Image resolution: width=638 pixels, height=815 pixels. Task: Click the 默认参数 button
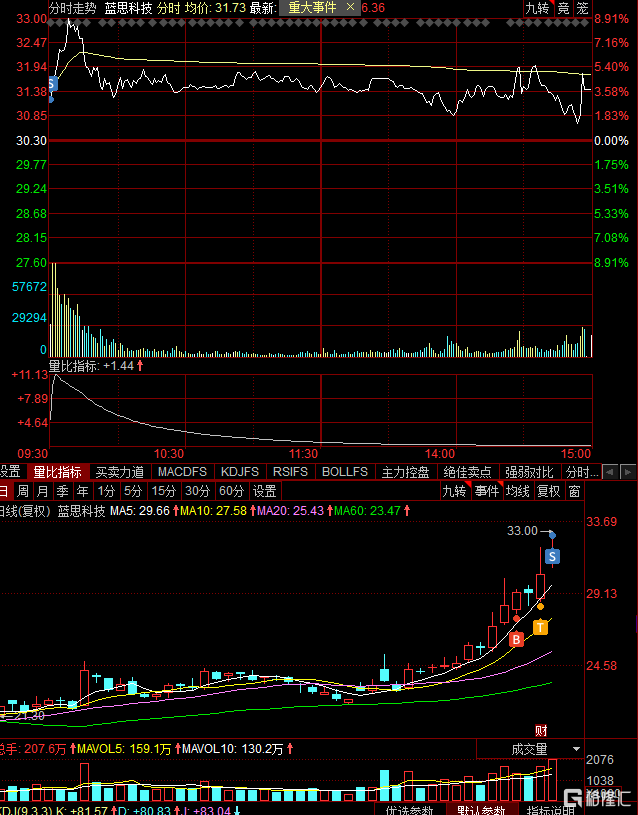point(481,810)
